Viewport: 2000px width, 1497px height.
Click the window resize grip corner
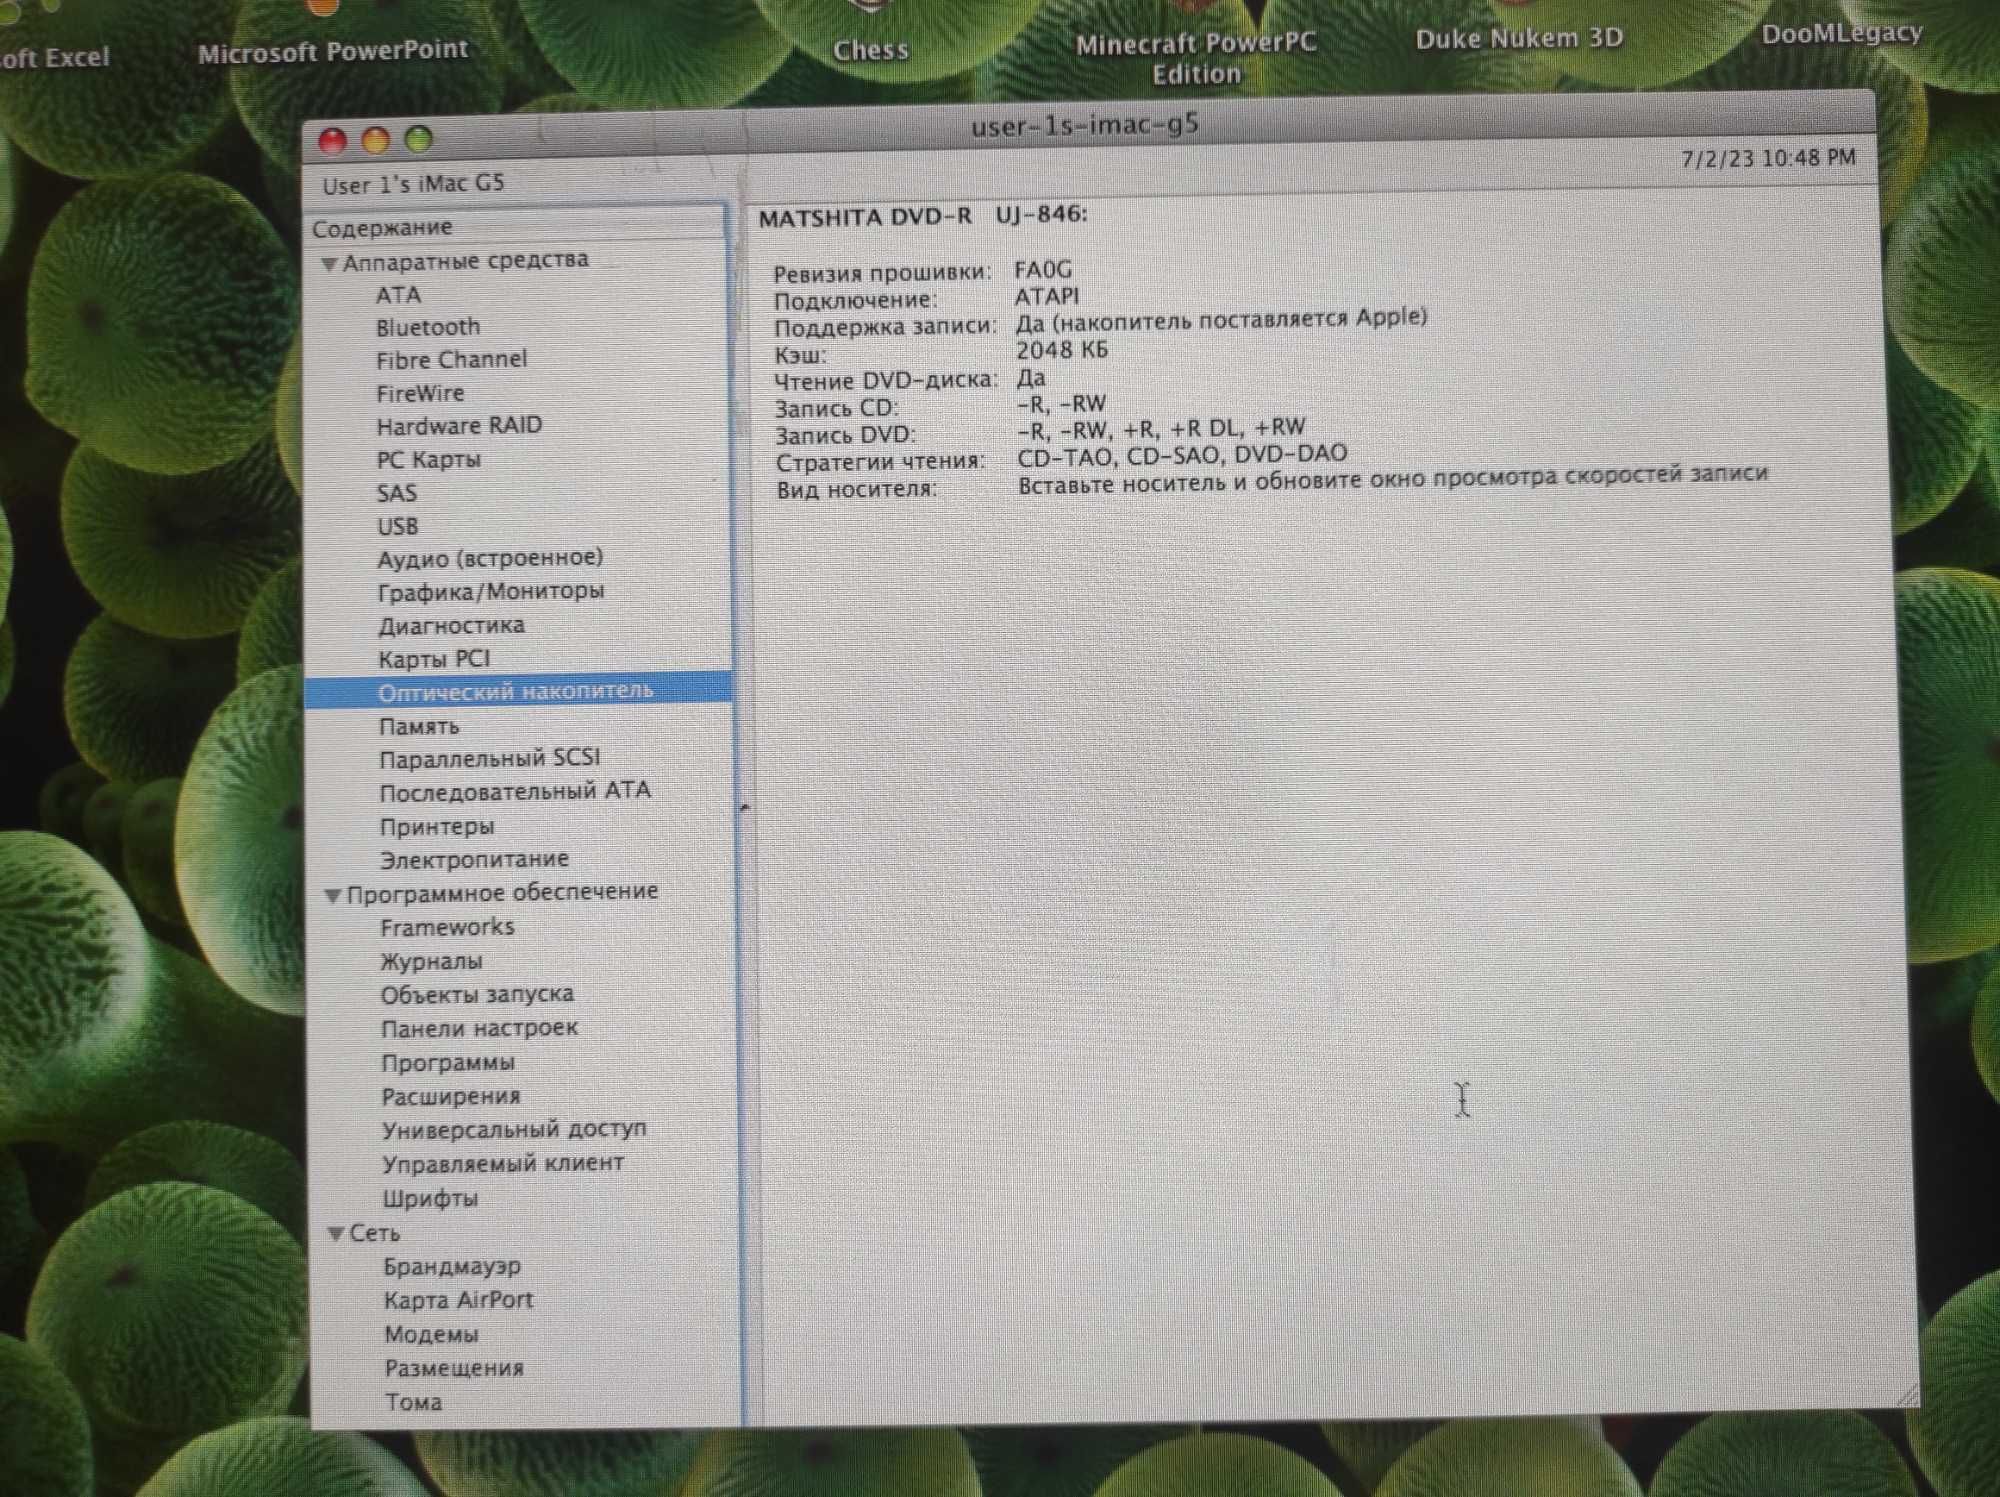coord(1906,1395)
